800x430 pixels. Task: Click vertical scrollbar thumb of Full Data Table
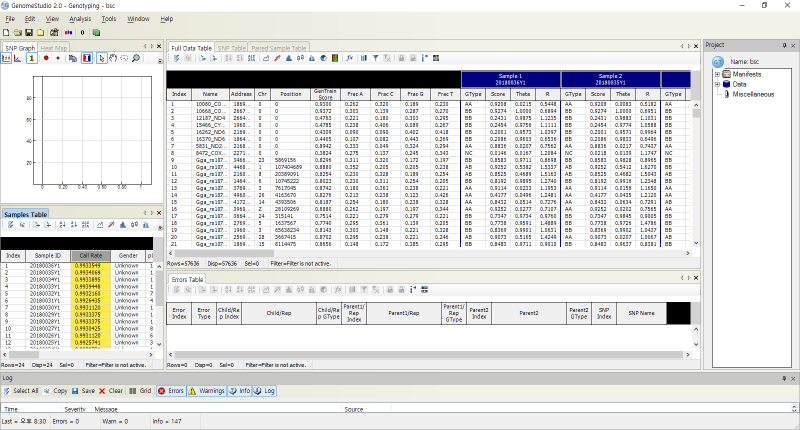pyautogui.click(x=696, y=113)
